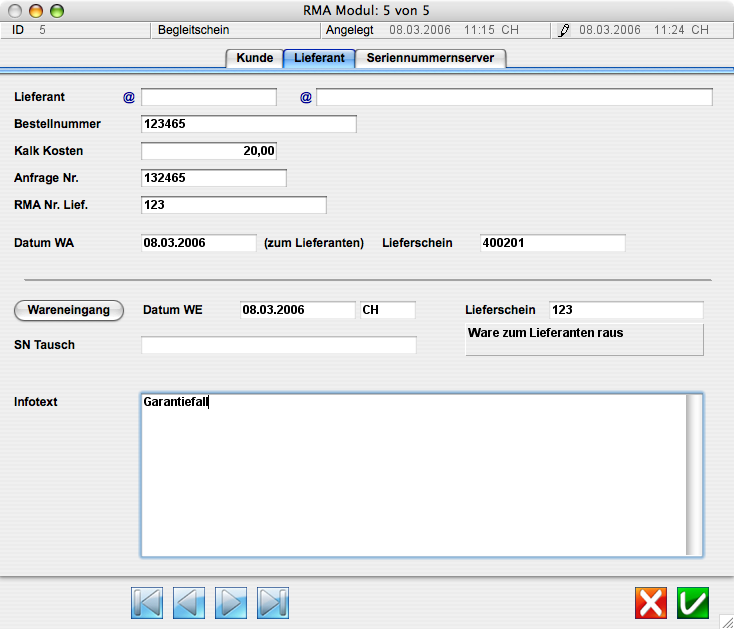Go to the previous record
The width and height of the screenshot is (734, 629).
pos(189,602)
